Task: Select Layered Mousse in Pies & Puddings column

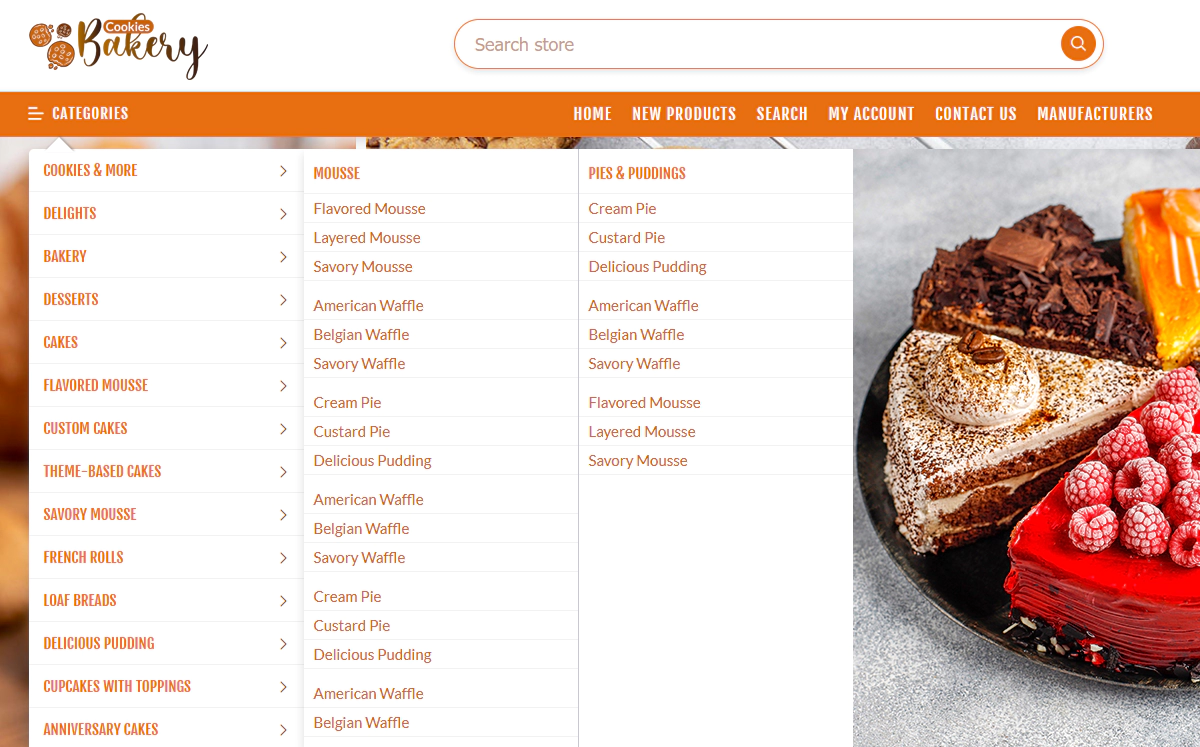Action: 642,431
